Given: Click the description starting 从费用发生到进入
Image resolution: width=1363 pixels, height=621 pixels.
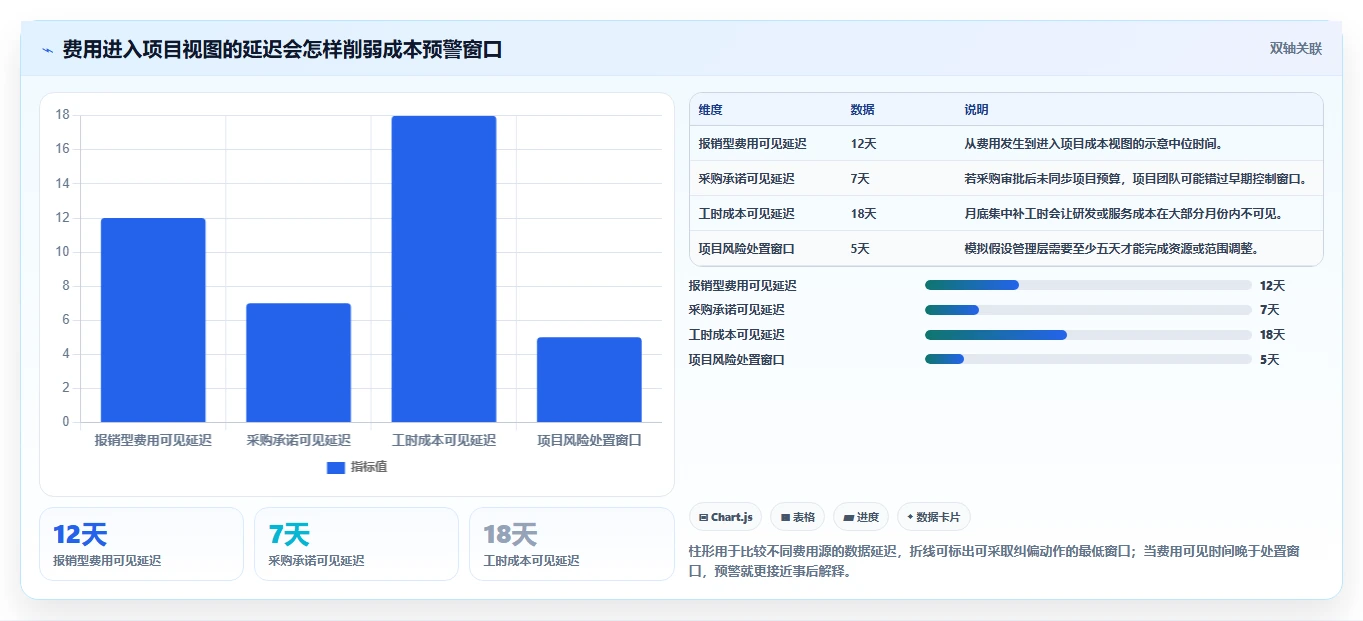Looking at the screenshot, I should (x=1094, y=144).
